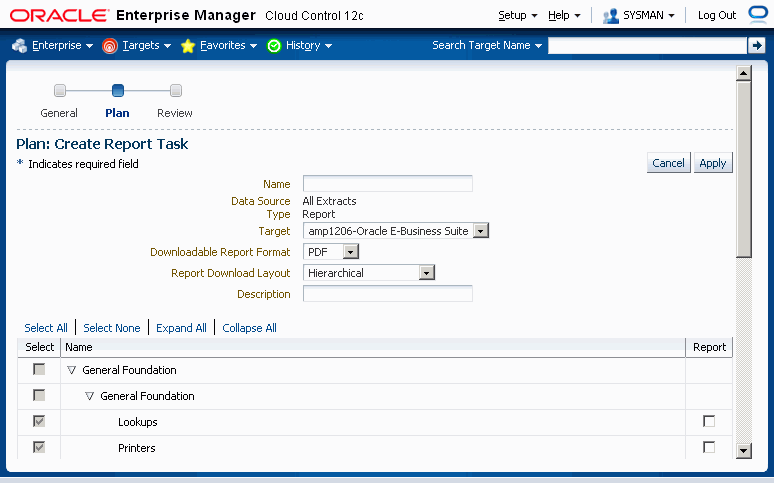Image resolution: width=774 pixels, height=483 pixels.
Task: Click the History green clock icon
Action: tap(273, 46)
